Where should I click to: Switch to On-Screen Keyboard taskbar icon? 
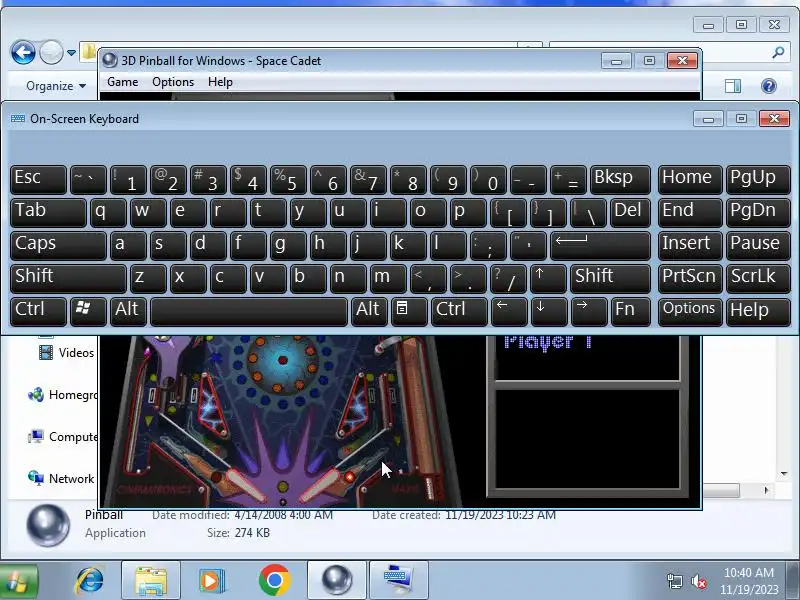(x=398, y=581)
